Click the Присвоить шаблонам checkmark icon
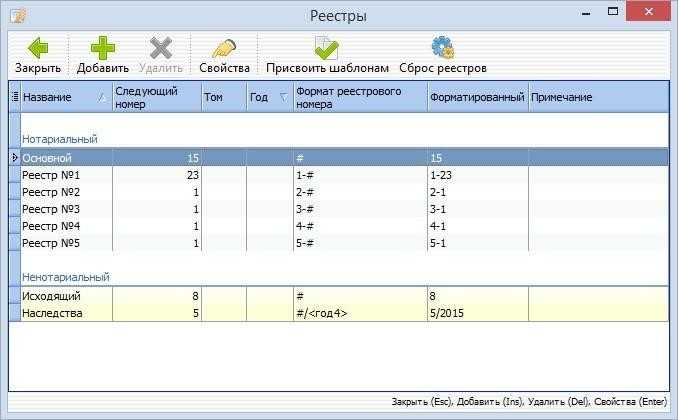This screenshot has width=678, height=420. pyautogui.click(x=326, y=48)
